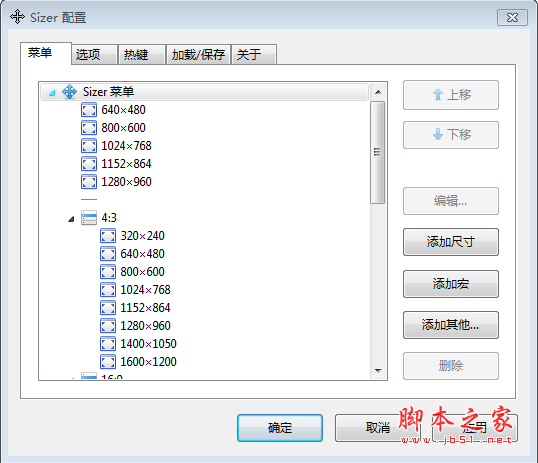Collapse the 4:3 group node

pyautogui.click(x=71, y=219)
